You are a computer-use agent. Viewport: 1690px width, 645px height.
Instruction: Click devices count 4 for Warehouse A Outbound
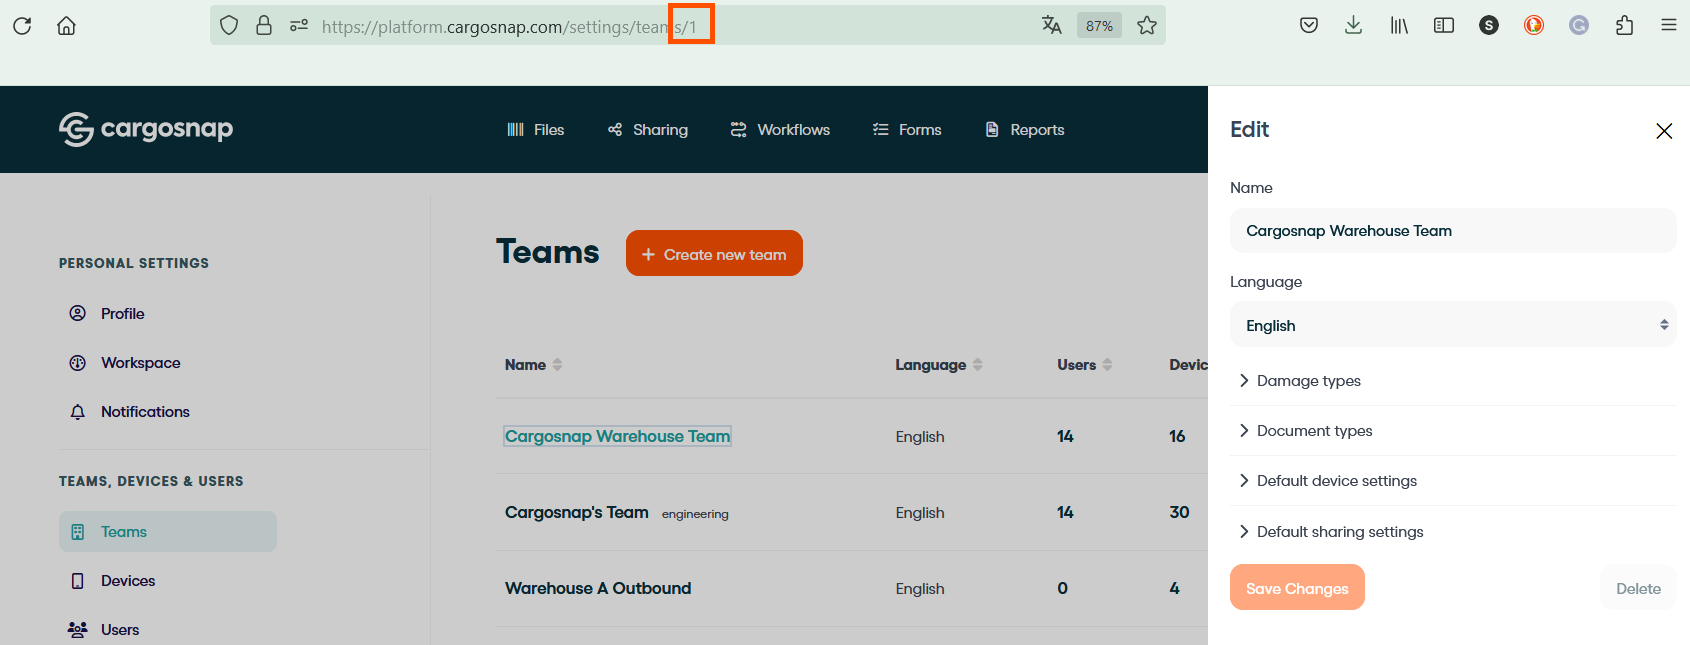[1174, 589]
